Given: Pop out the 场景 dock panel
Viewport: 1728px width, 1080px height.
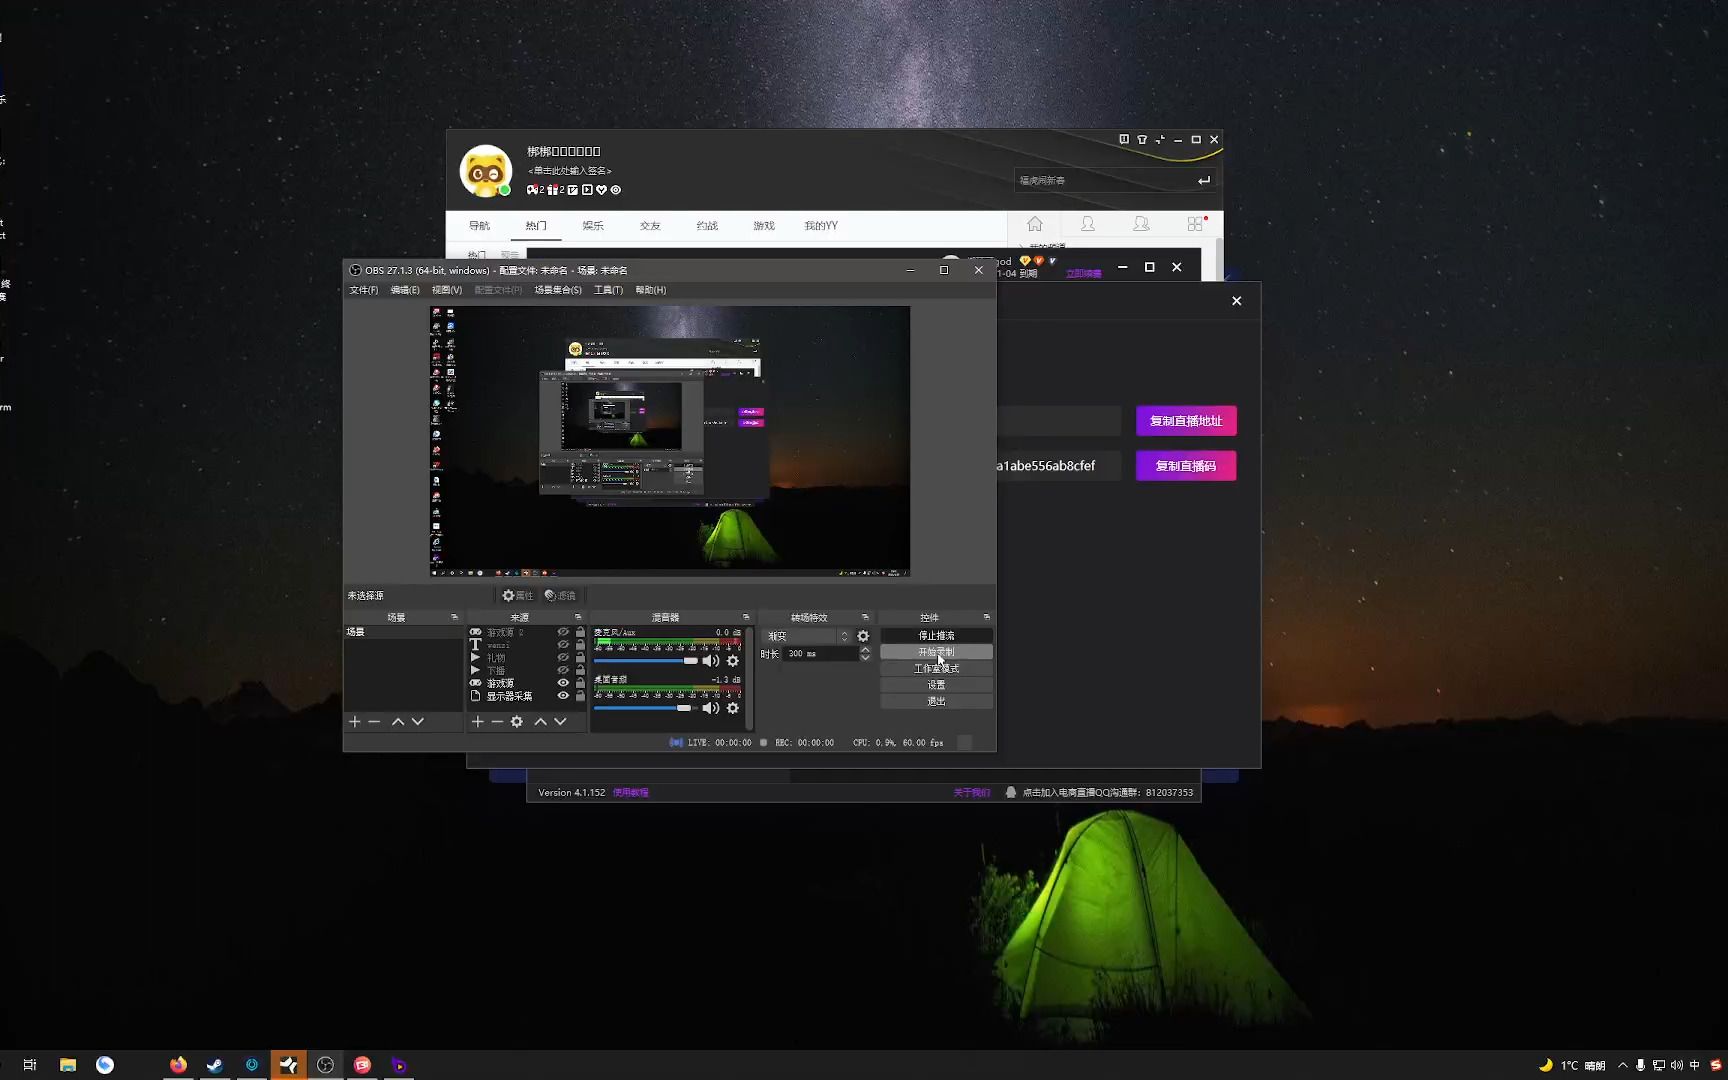Looking at the screenshot, I should pos(454,617).
